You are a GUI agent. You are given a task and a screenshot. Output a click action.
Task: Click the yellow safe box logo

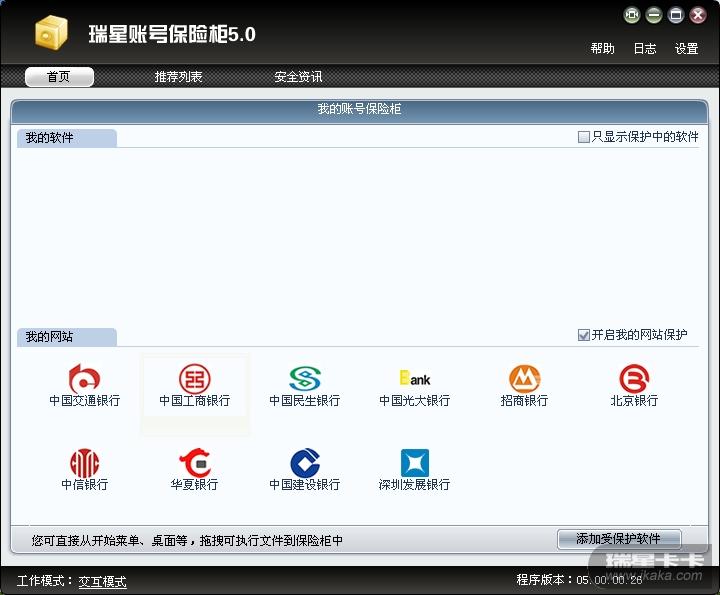51,32
